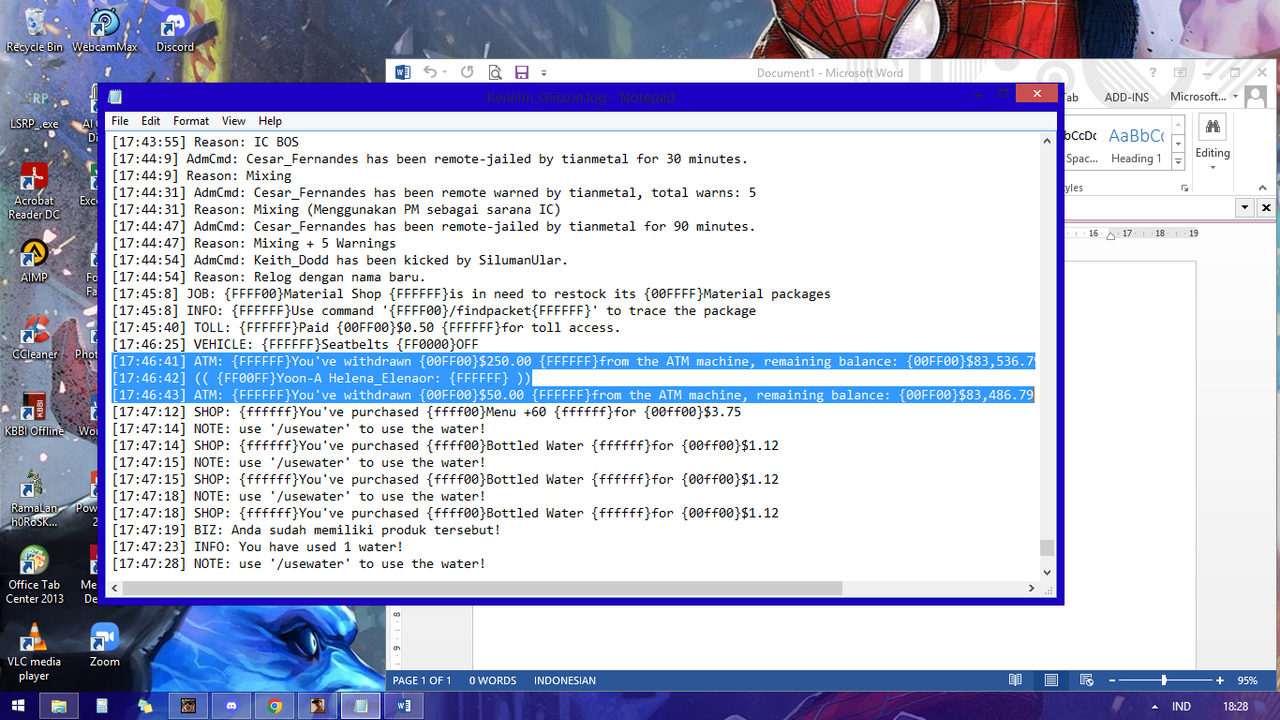The width and height of the screenshot is (1280, 720).
Task: Click the zoom in plus in Word
Action: (x=1220, y=680)
